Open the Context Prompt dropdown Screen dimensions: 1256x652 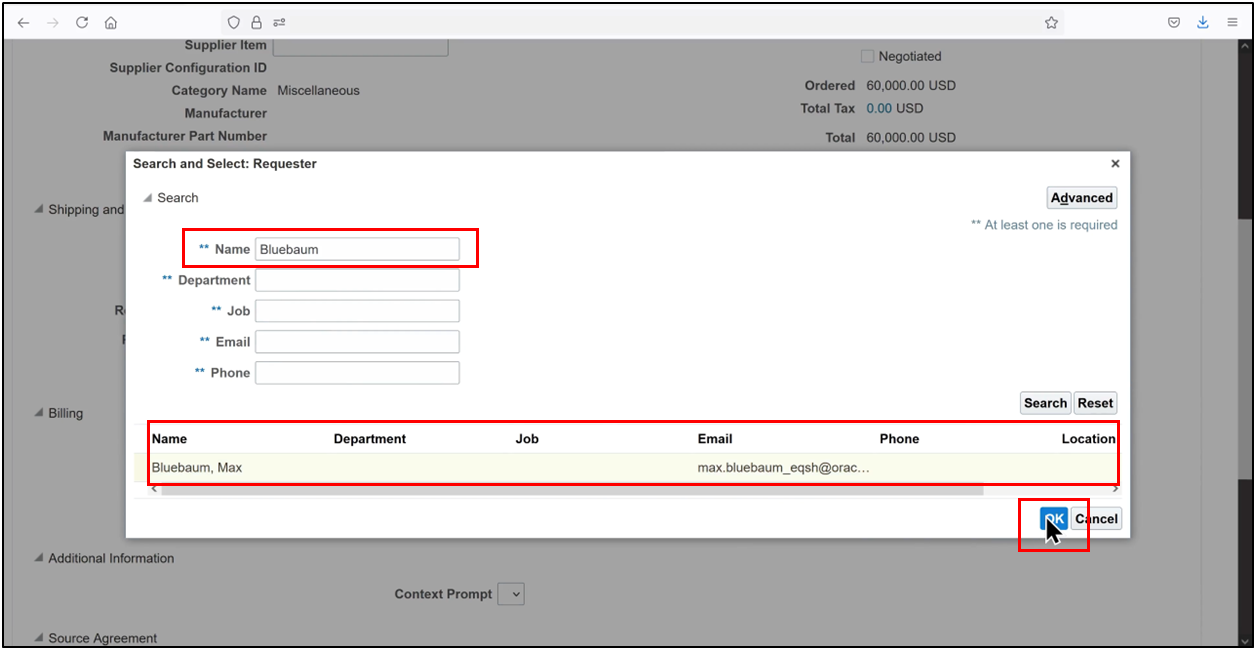pos(511,593)
